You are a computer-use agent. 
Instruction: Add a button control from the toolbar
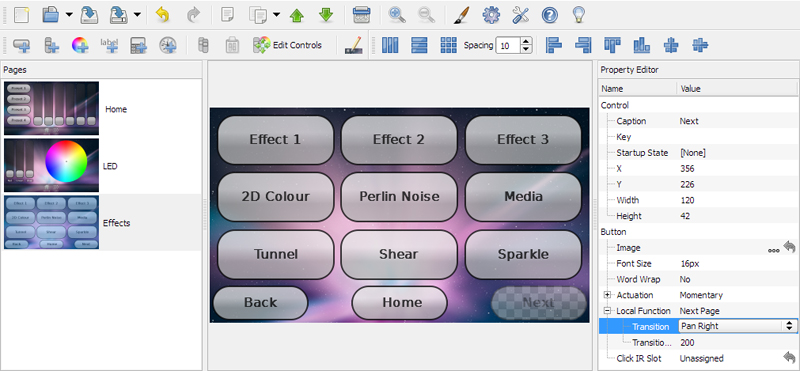click(21, 45)
